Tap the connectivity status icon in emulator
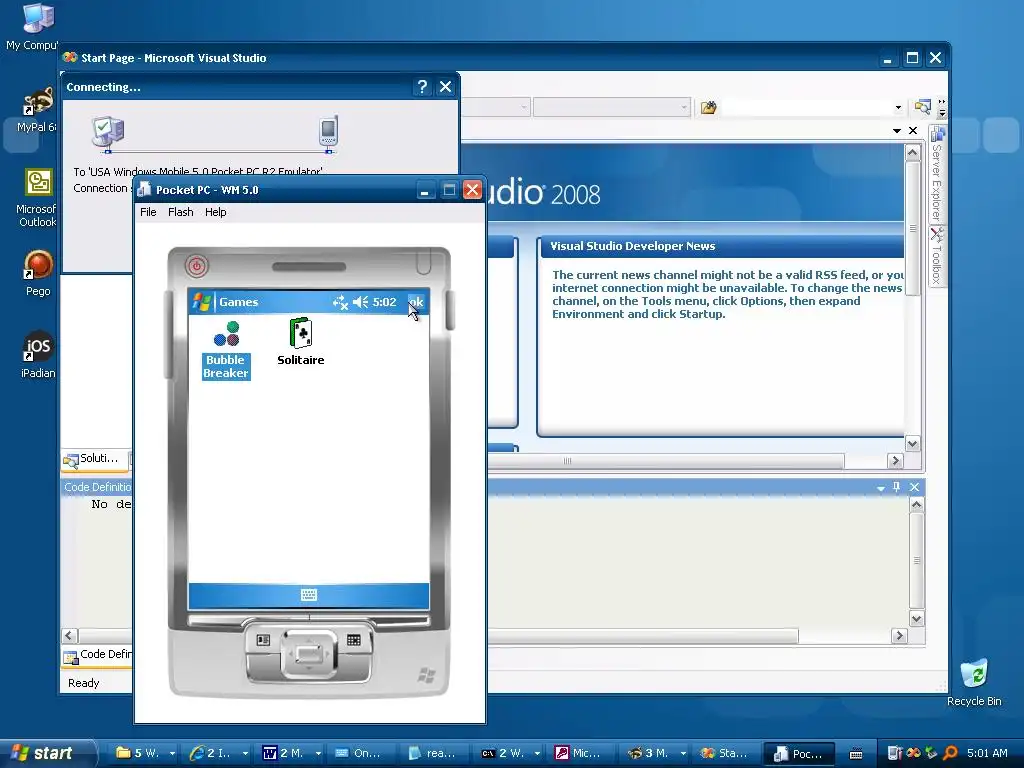This screenshot has width=1024, height=768. point(340,302)
